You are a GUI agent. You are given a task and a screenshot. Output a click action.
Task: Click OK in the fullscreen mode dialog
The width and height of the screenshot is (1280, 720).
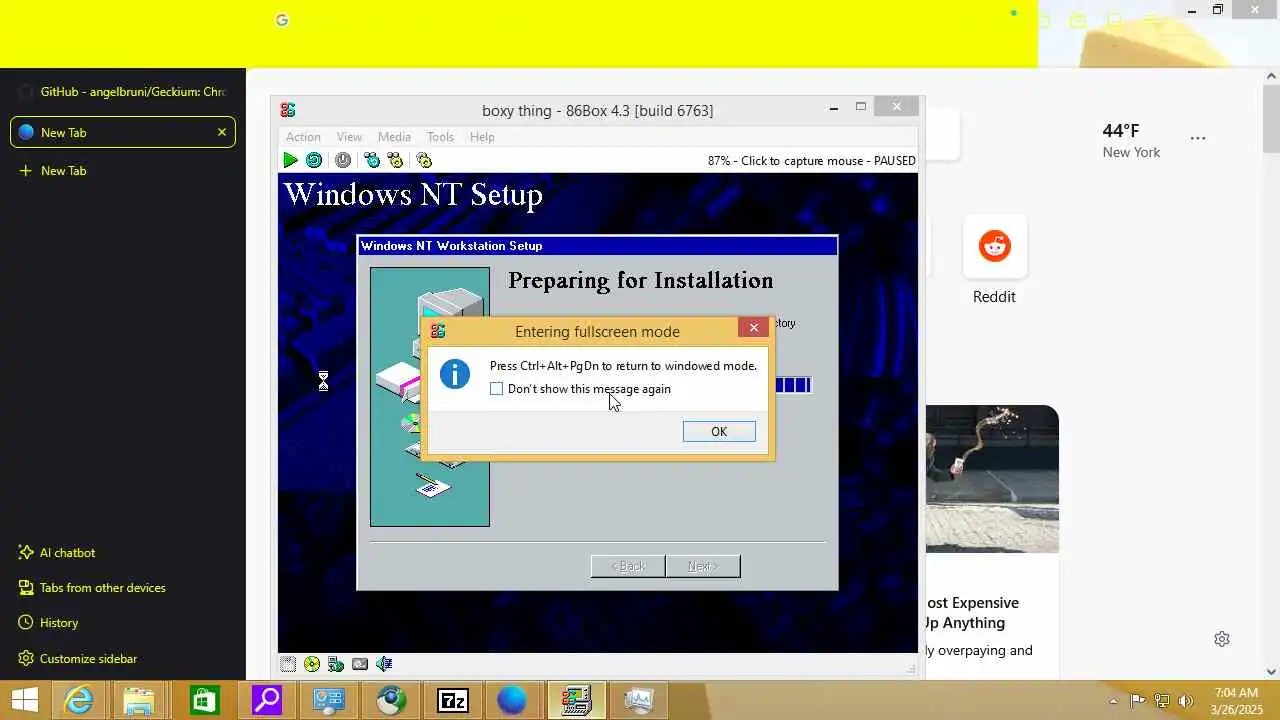(x=719, y=431)
